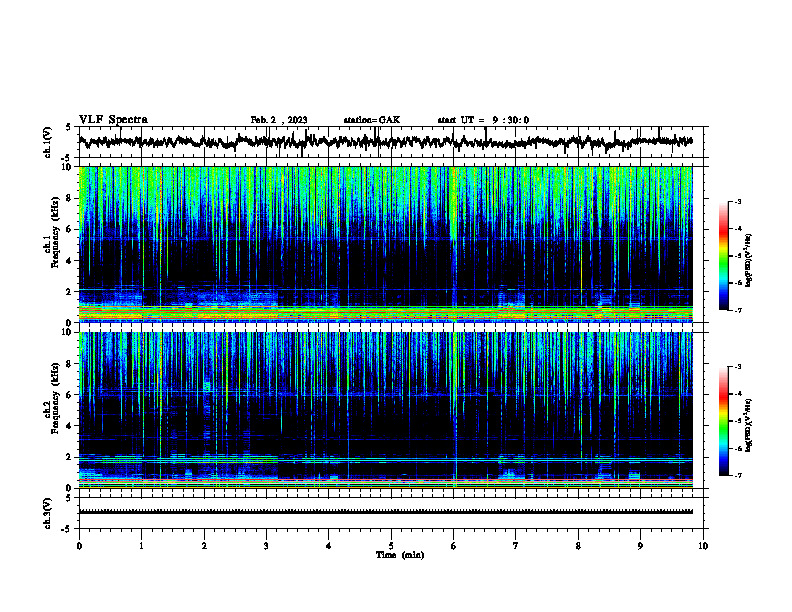Screen dimensions: 792x612
Task: Click the time axis tick label "0"
Action: pos(79,546)
